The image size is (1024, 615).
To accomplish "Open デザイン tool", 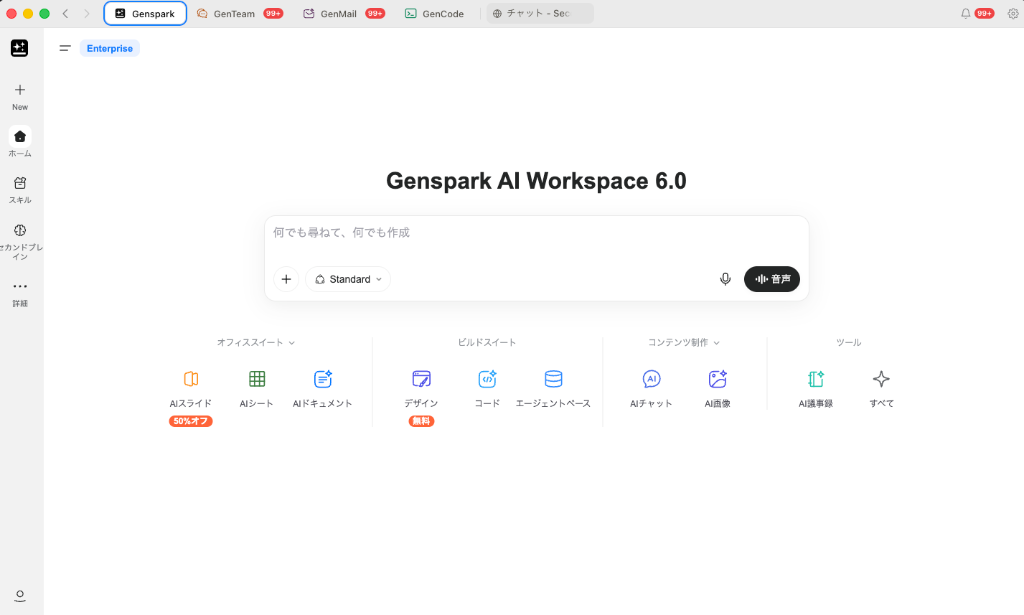I will [421, 388].
